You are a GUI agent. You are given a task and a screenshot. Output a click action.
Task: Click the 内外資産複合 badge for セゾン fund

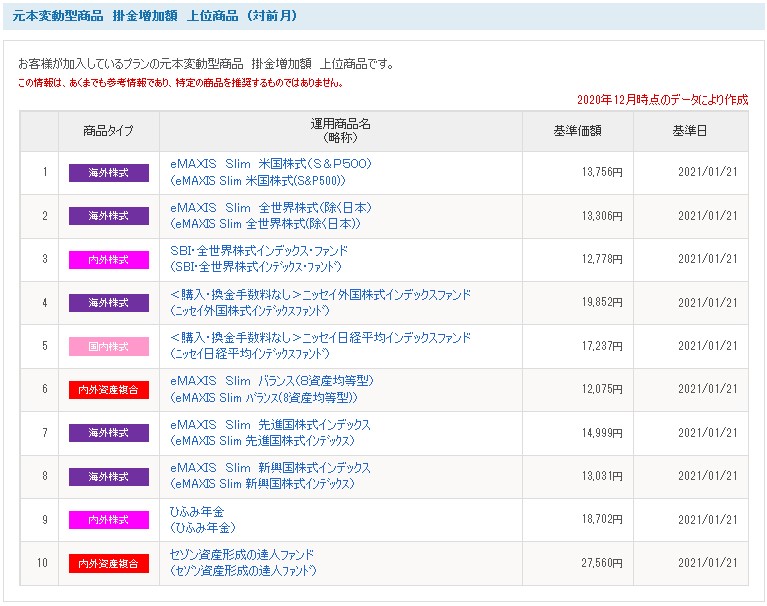point(109,563)
